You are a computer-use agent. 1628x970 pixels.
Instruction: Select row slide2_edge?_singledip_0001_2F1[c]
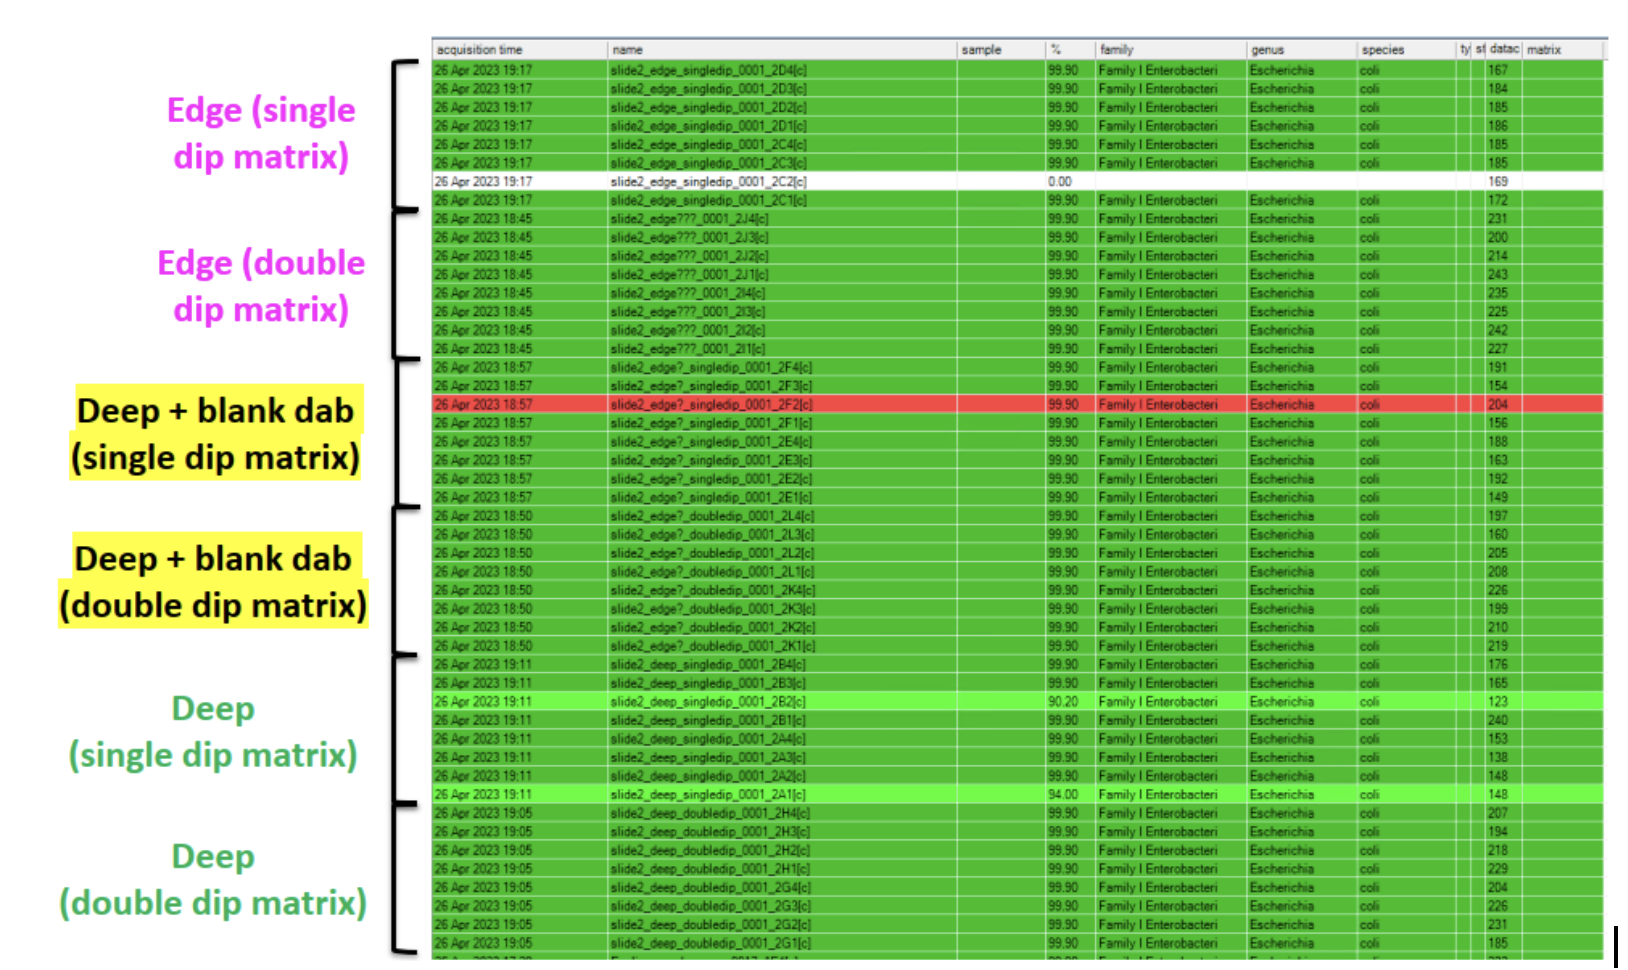[1018, 423]
